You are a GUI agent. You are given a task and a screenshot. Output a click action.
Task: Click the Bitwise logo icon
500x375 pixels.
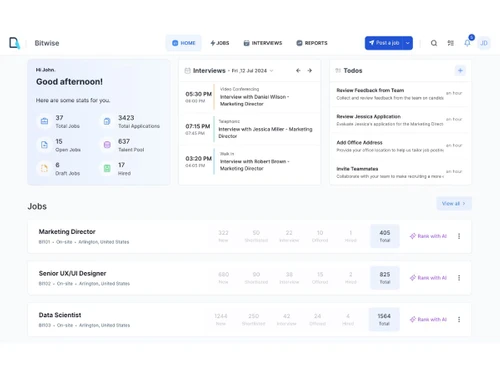pos(14,43)
